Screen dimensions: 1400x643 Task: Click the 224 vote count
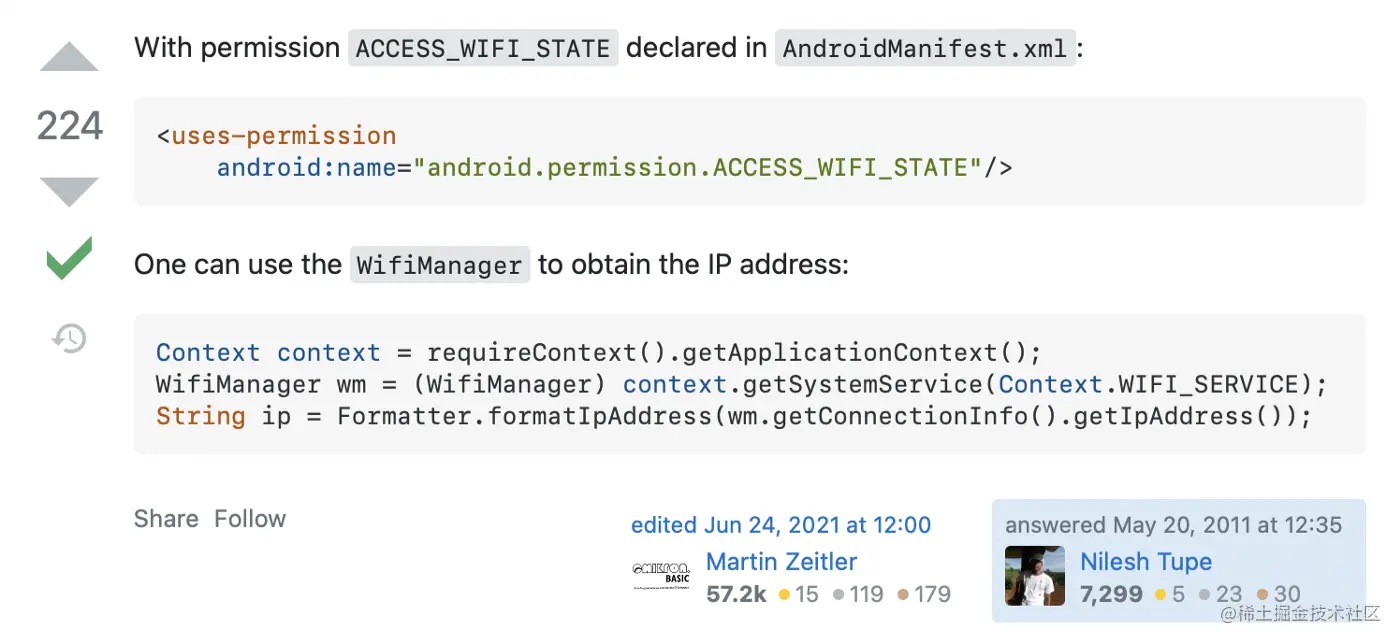(69, 126)
